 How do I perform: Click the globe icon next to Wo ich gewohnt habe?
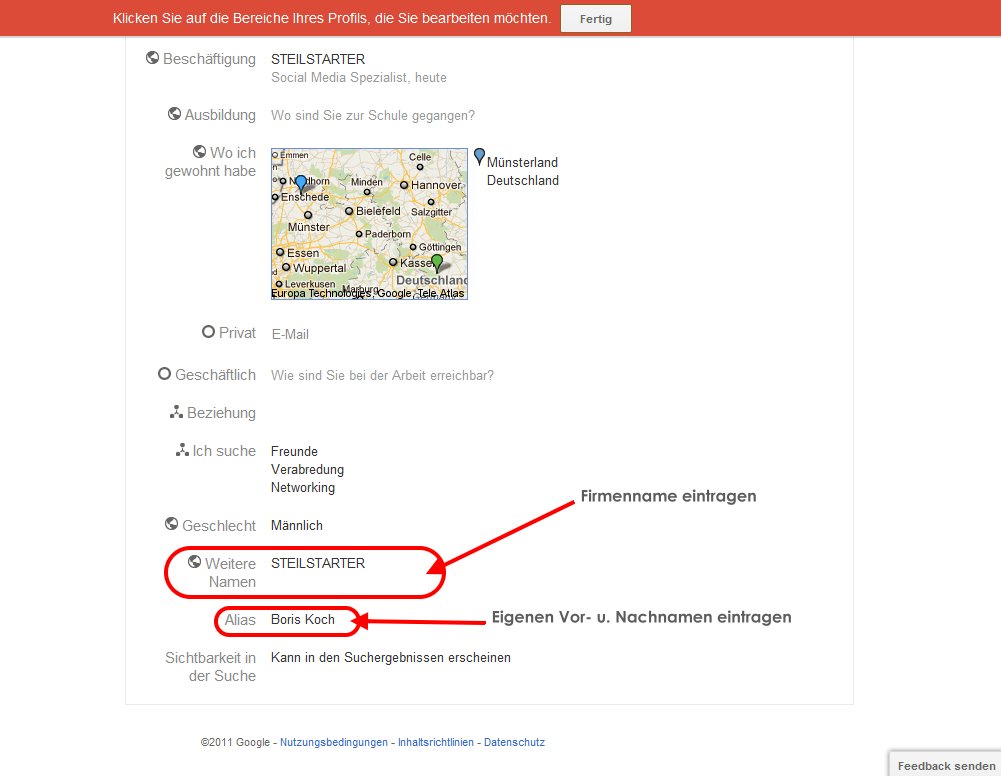pos(200,152)
